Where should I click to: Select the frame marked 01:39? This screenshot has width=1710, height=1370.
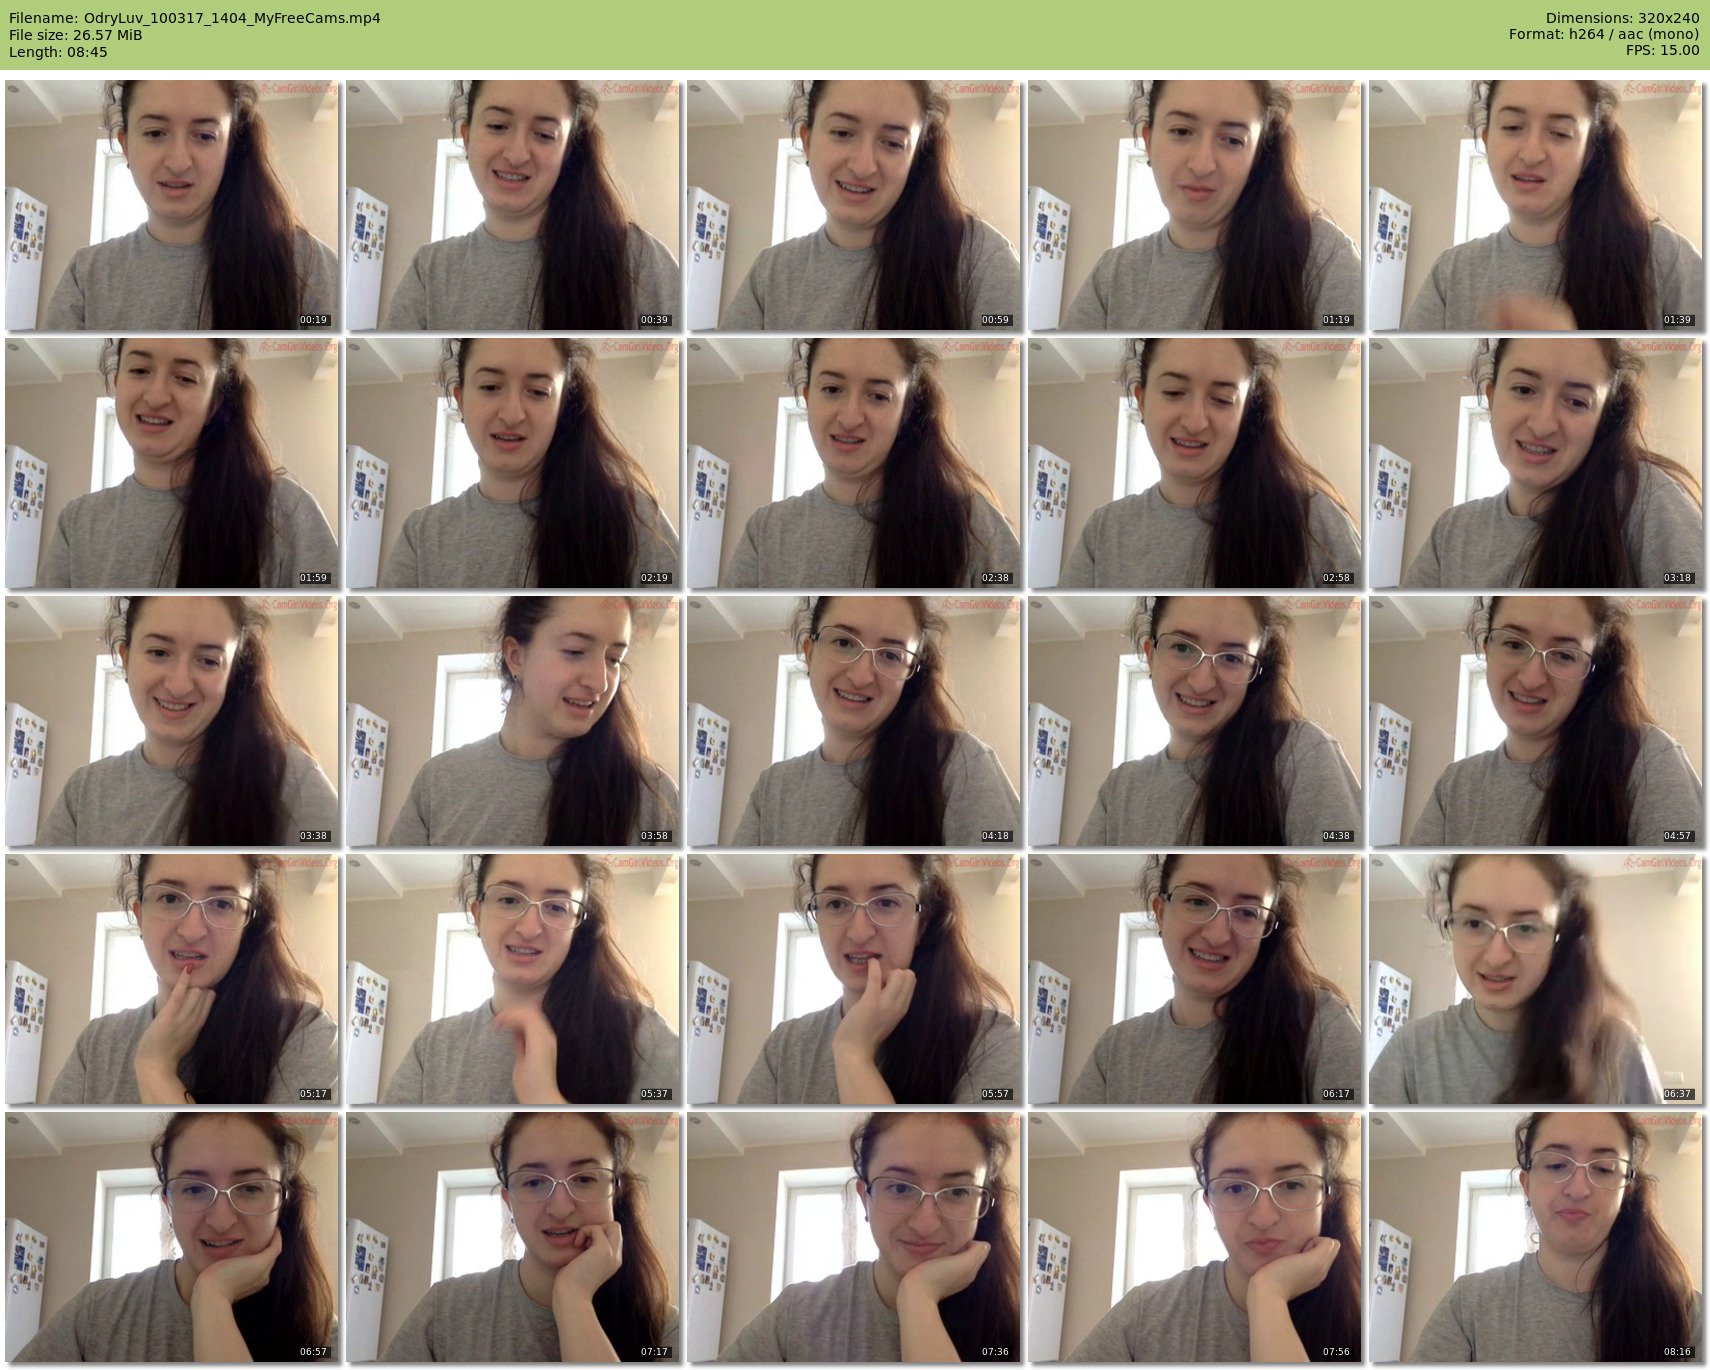[1536, 205]
